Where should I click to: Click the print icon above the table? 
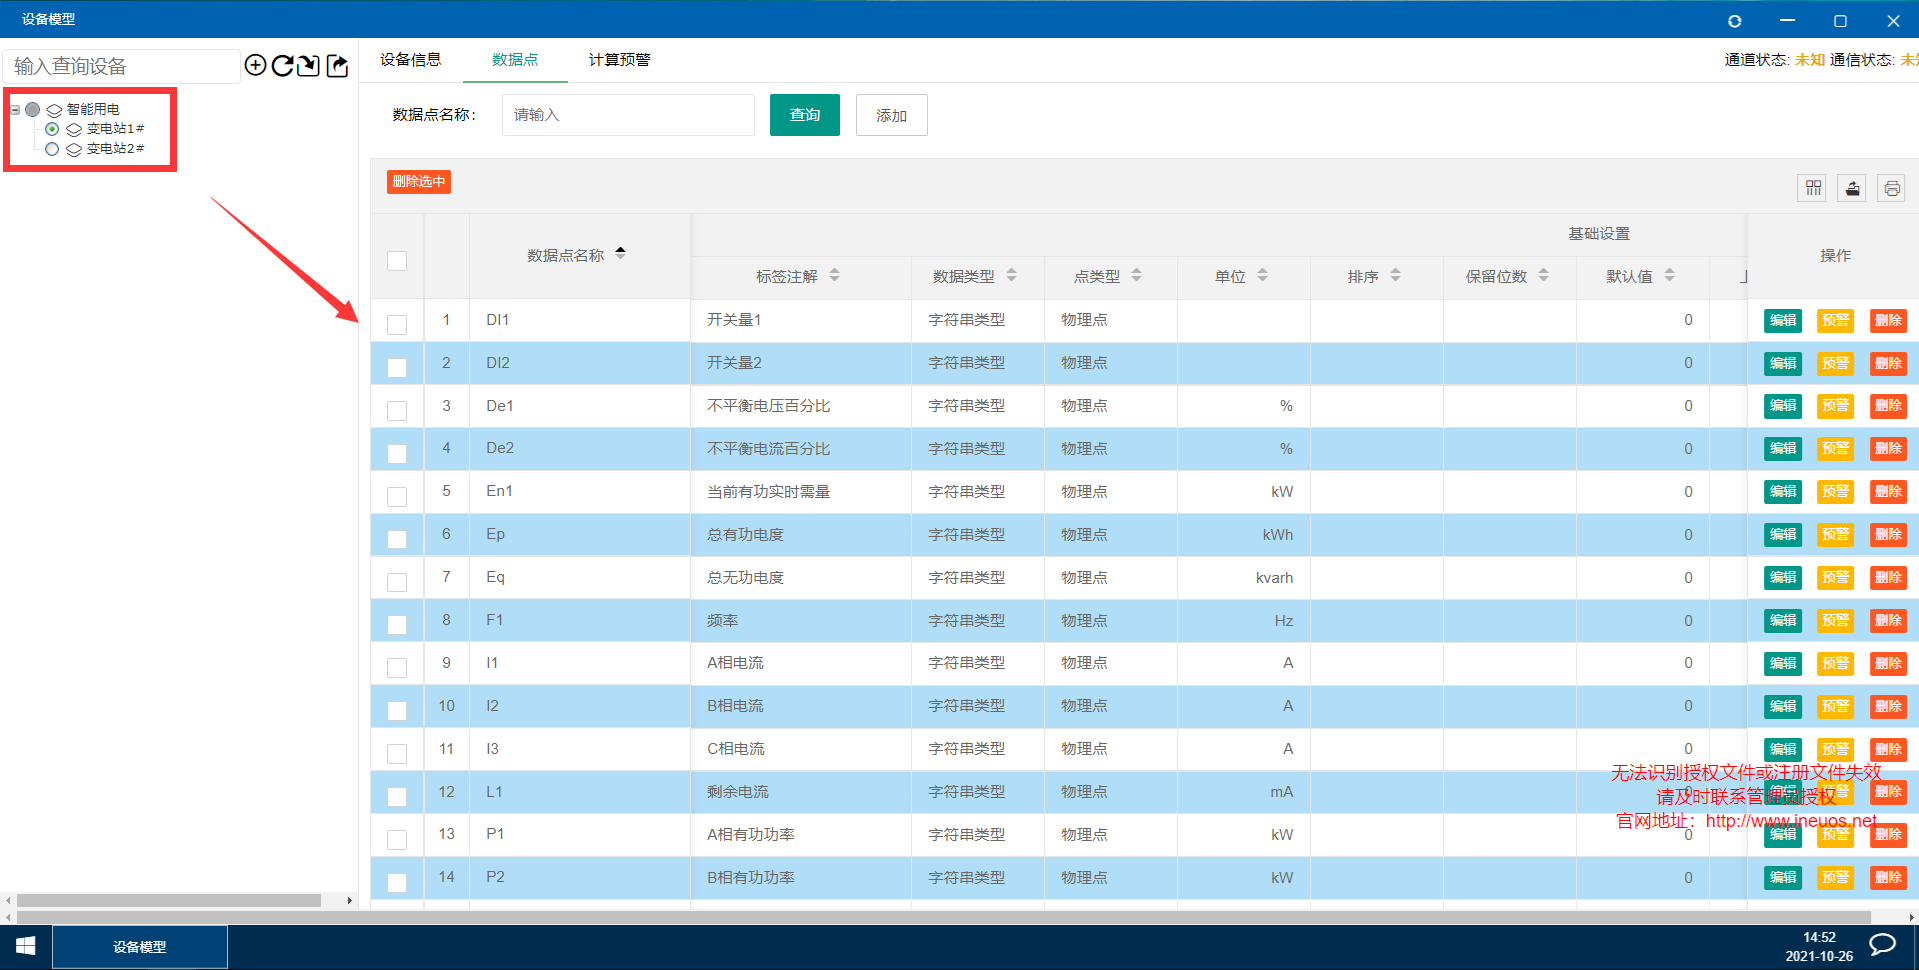1891,188
